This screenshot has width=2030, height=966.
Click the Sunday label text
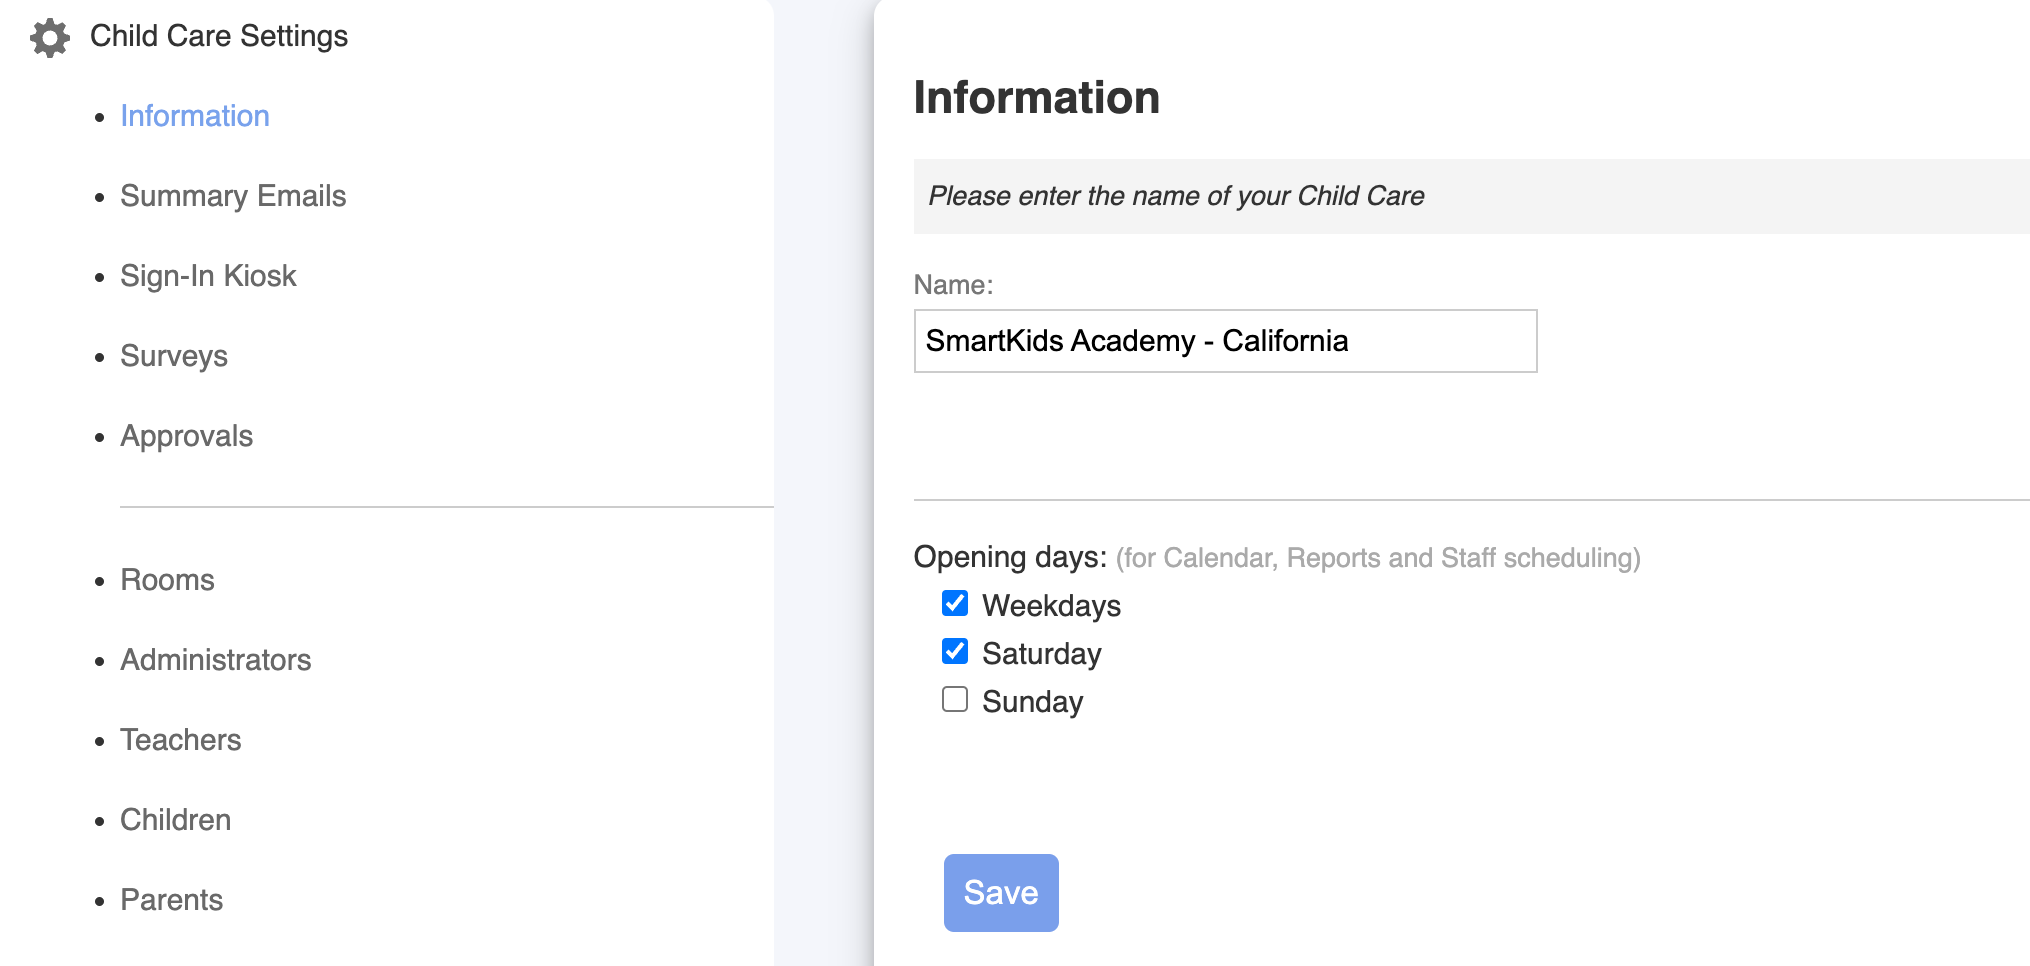coord(1032,702)
